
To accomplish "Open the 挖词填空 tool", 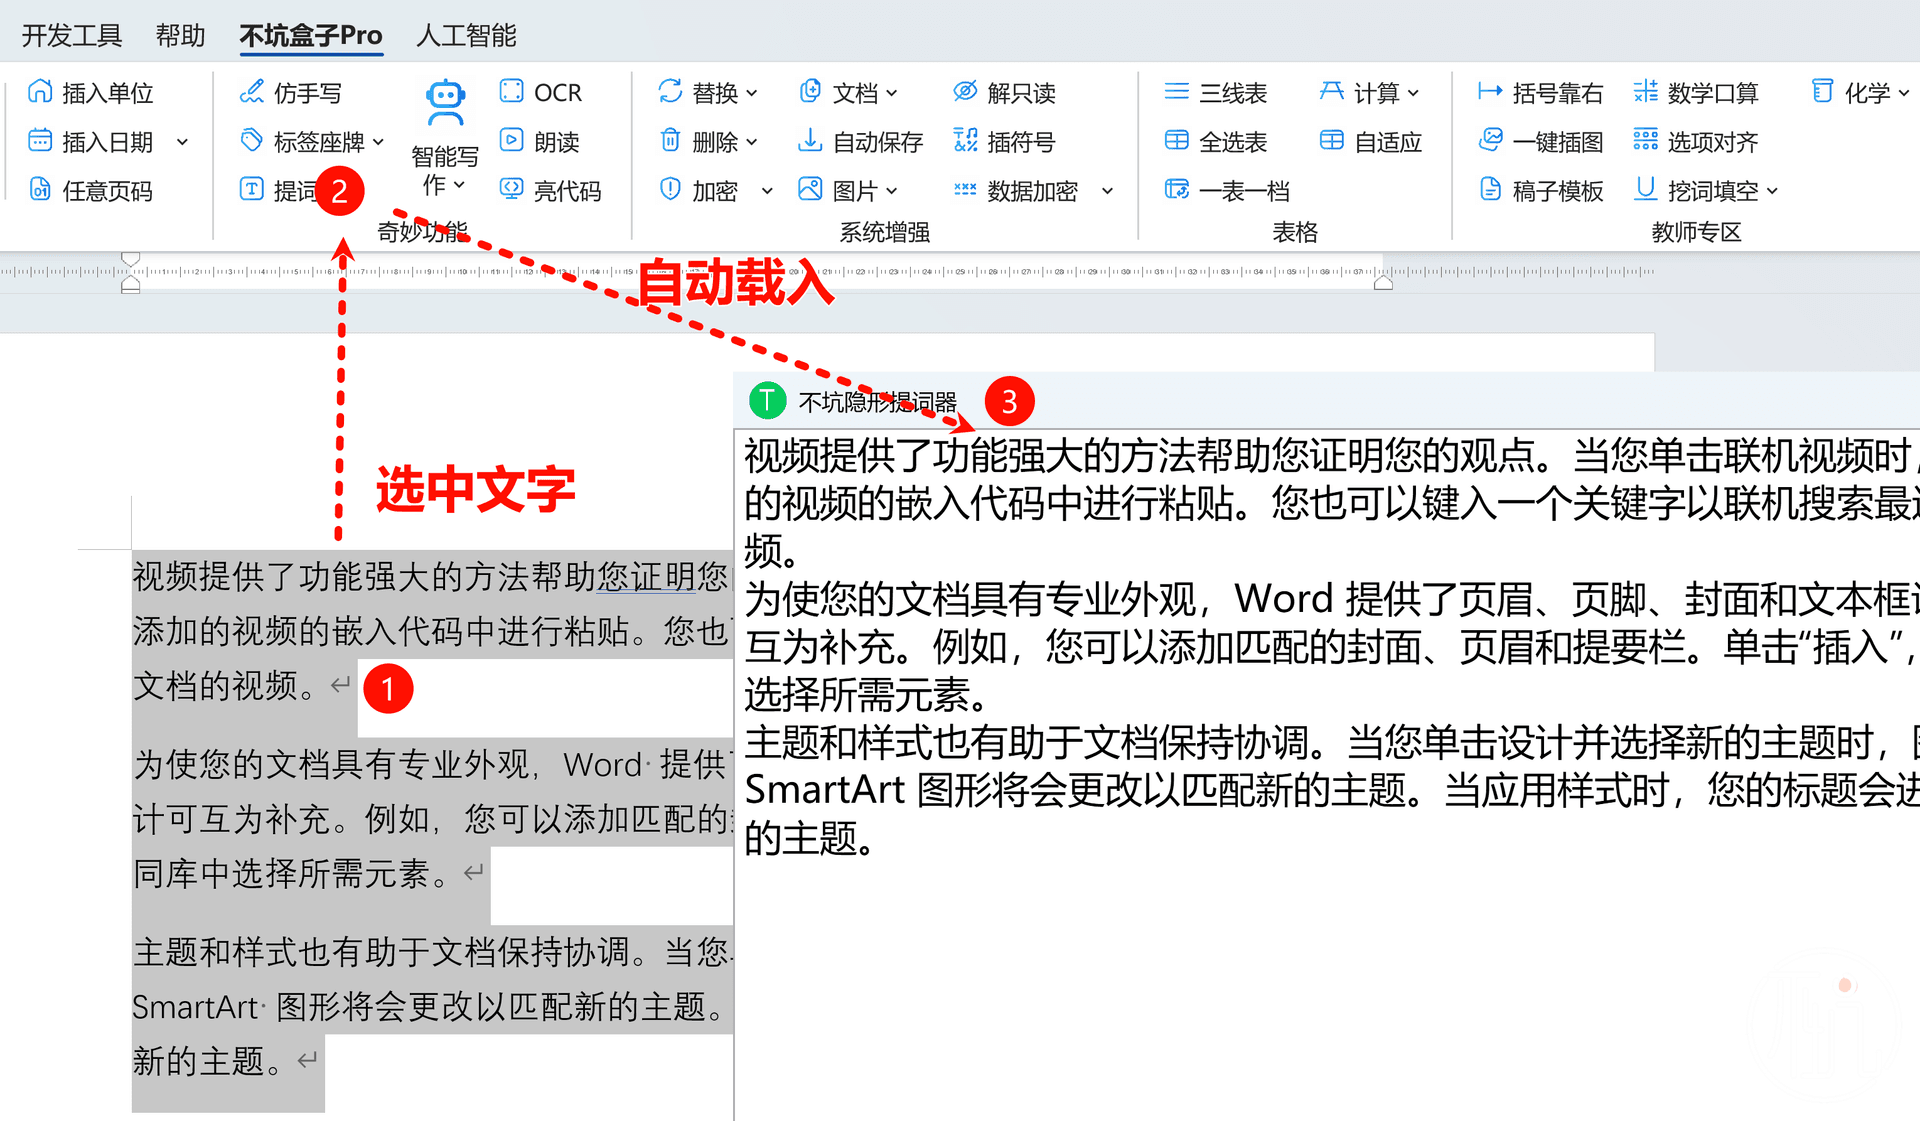I will point(1696,190).
